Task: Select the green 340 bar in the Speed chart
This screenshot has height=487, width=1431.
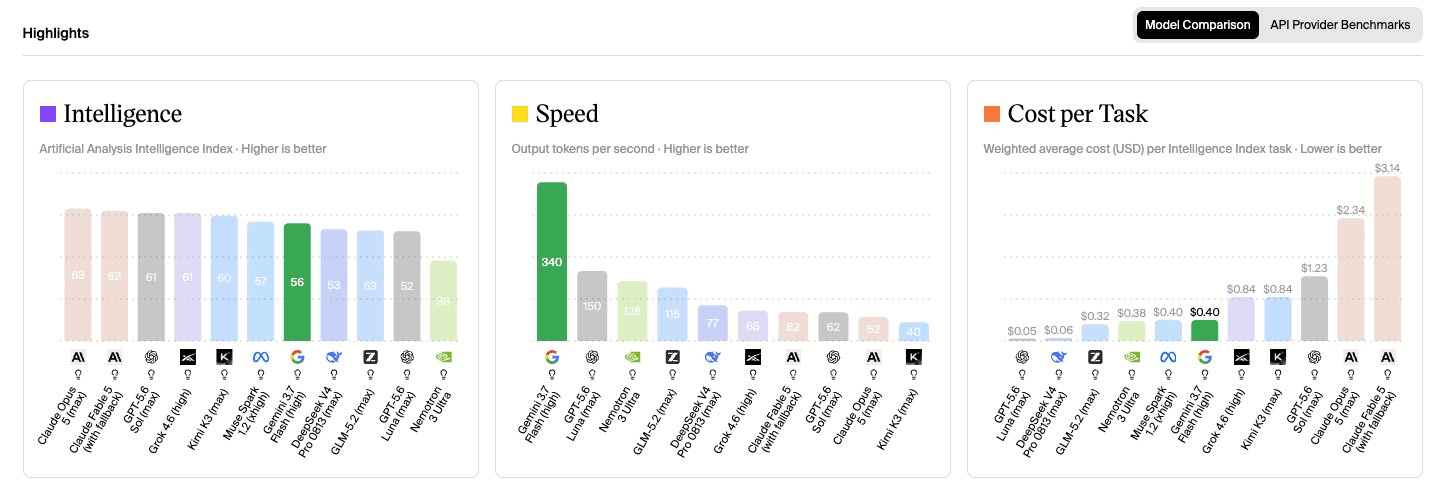Action: tap(552, 261)
